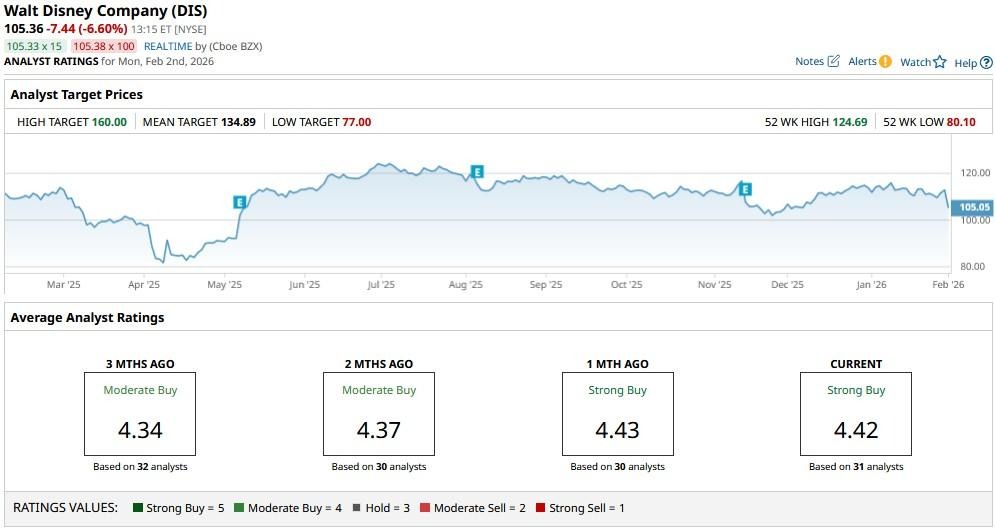This screenshot has height=529, width=995.
Task: Click the Watch link
Action: pyautogui.click(x=915, y=63)
